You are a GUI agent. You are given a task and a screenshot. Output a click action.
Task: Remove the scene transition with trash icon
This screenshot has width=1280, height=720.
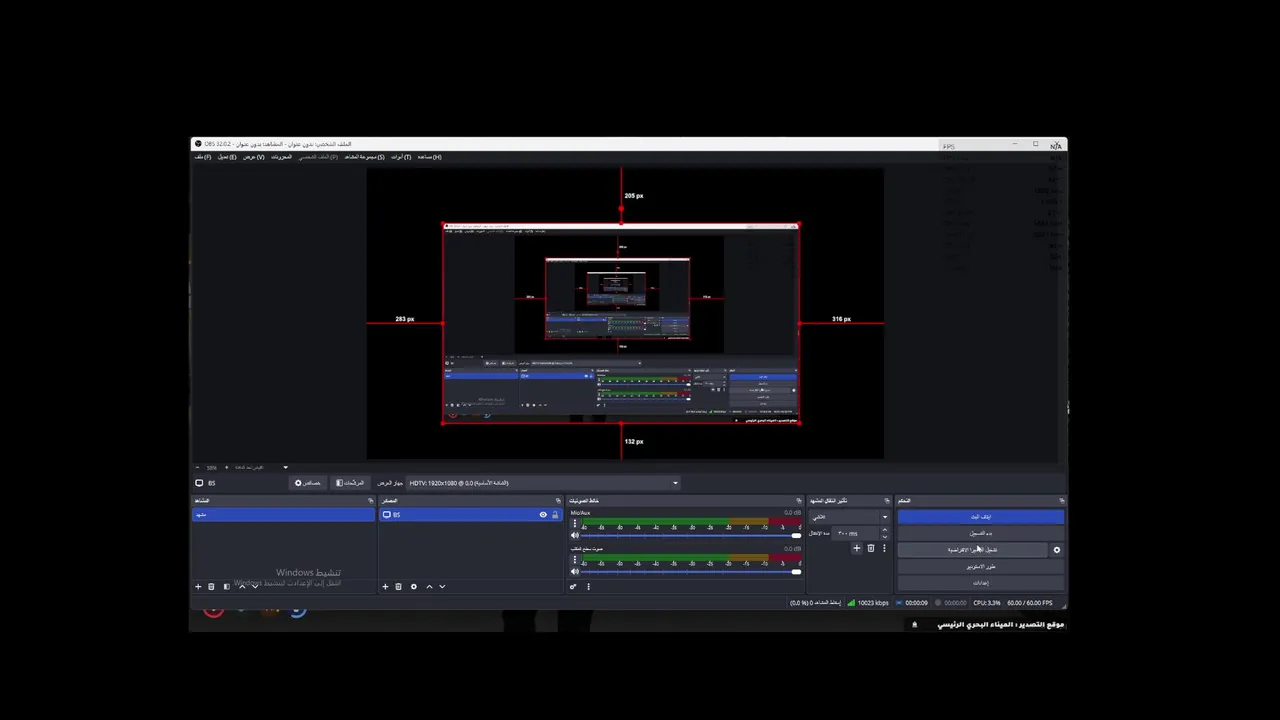(870, 548)
